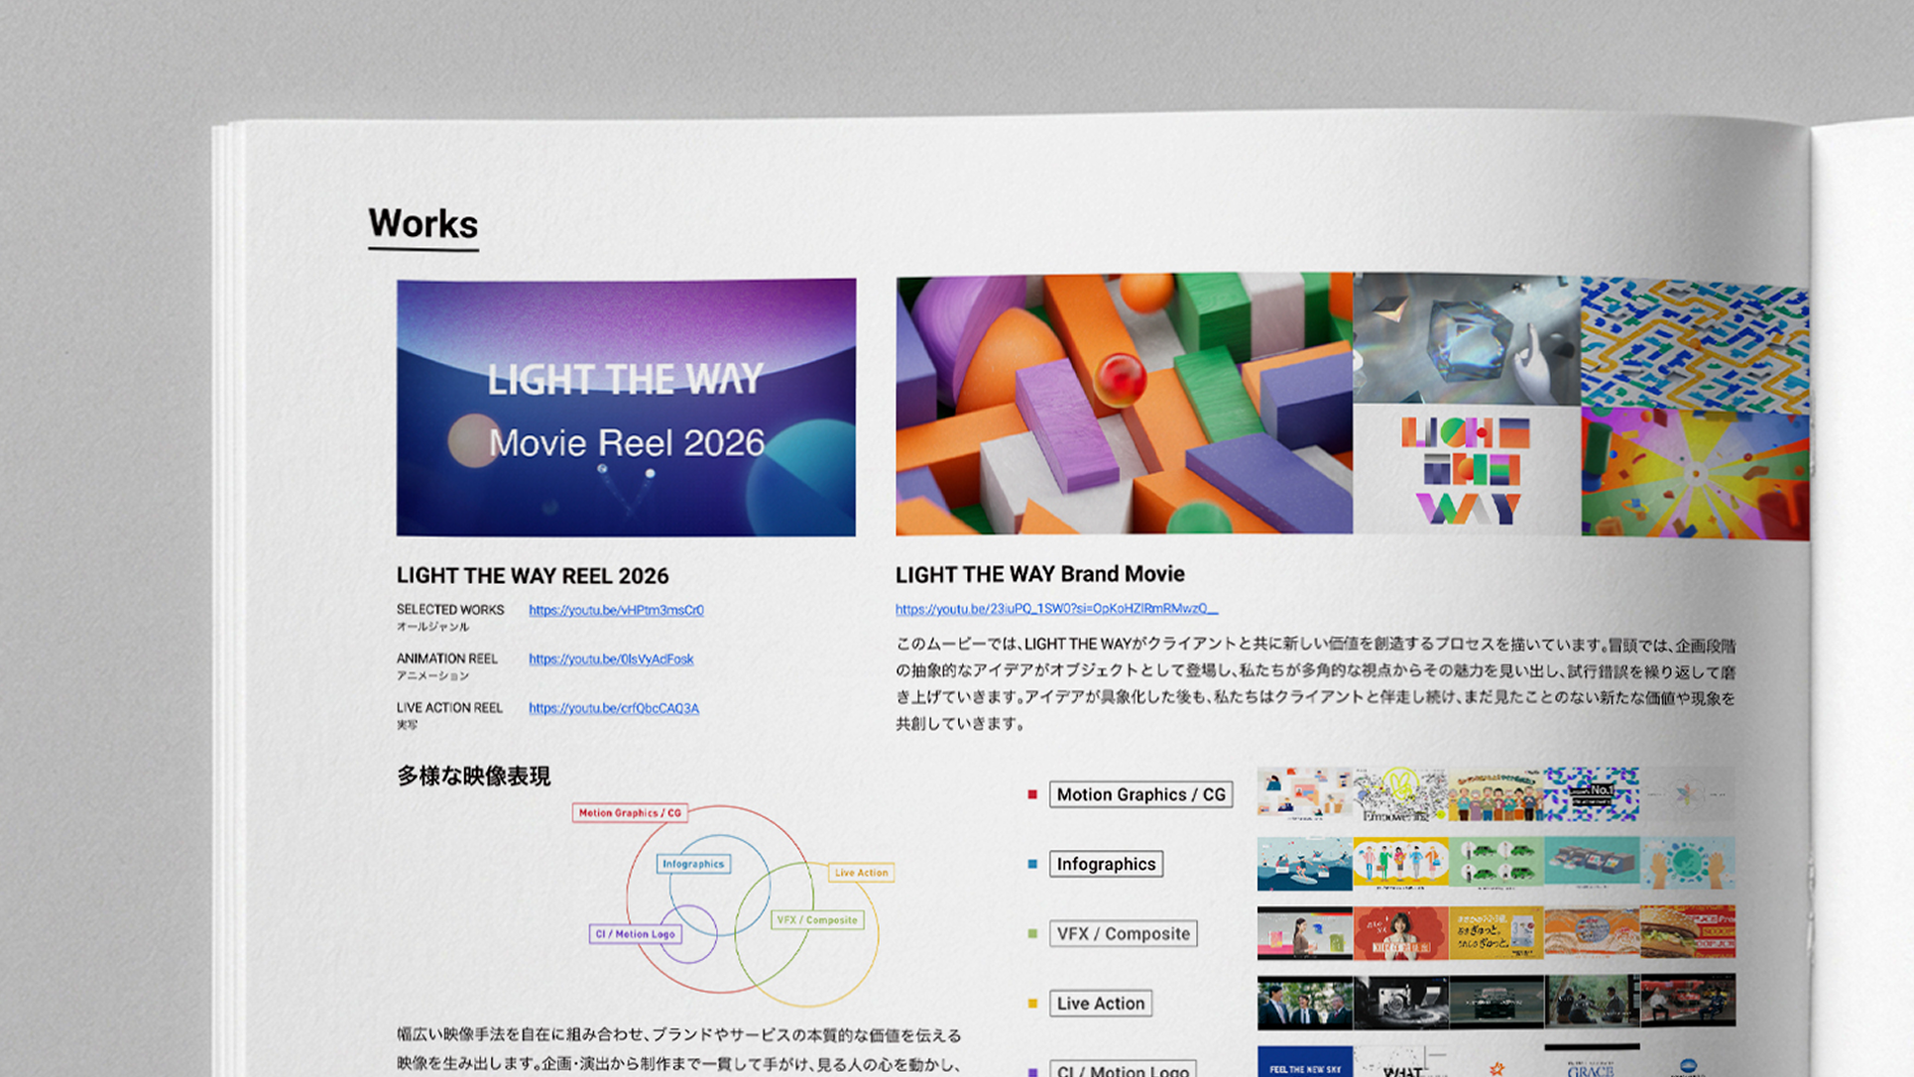Select the Motion Graphics / CG category label

click(x=1141, y=795)
